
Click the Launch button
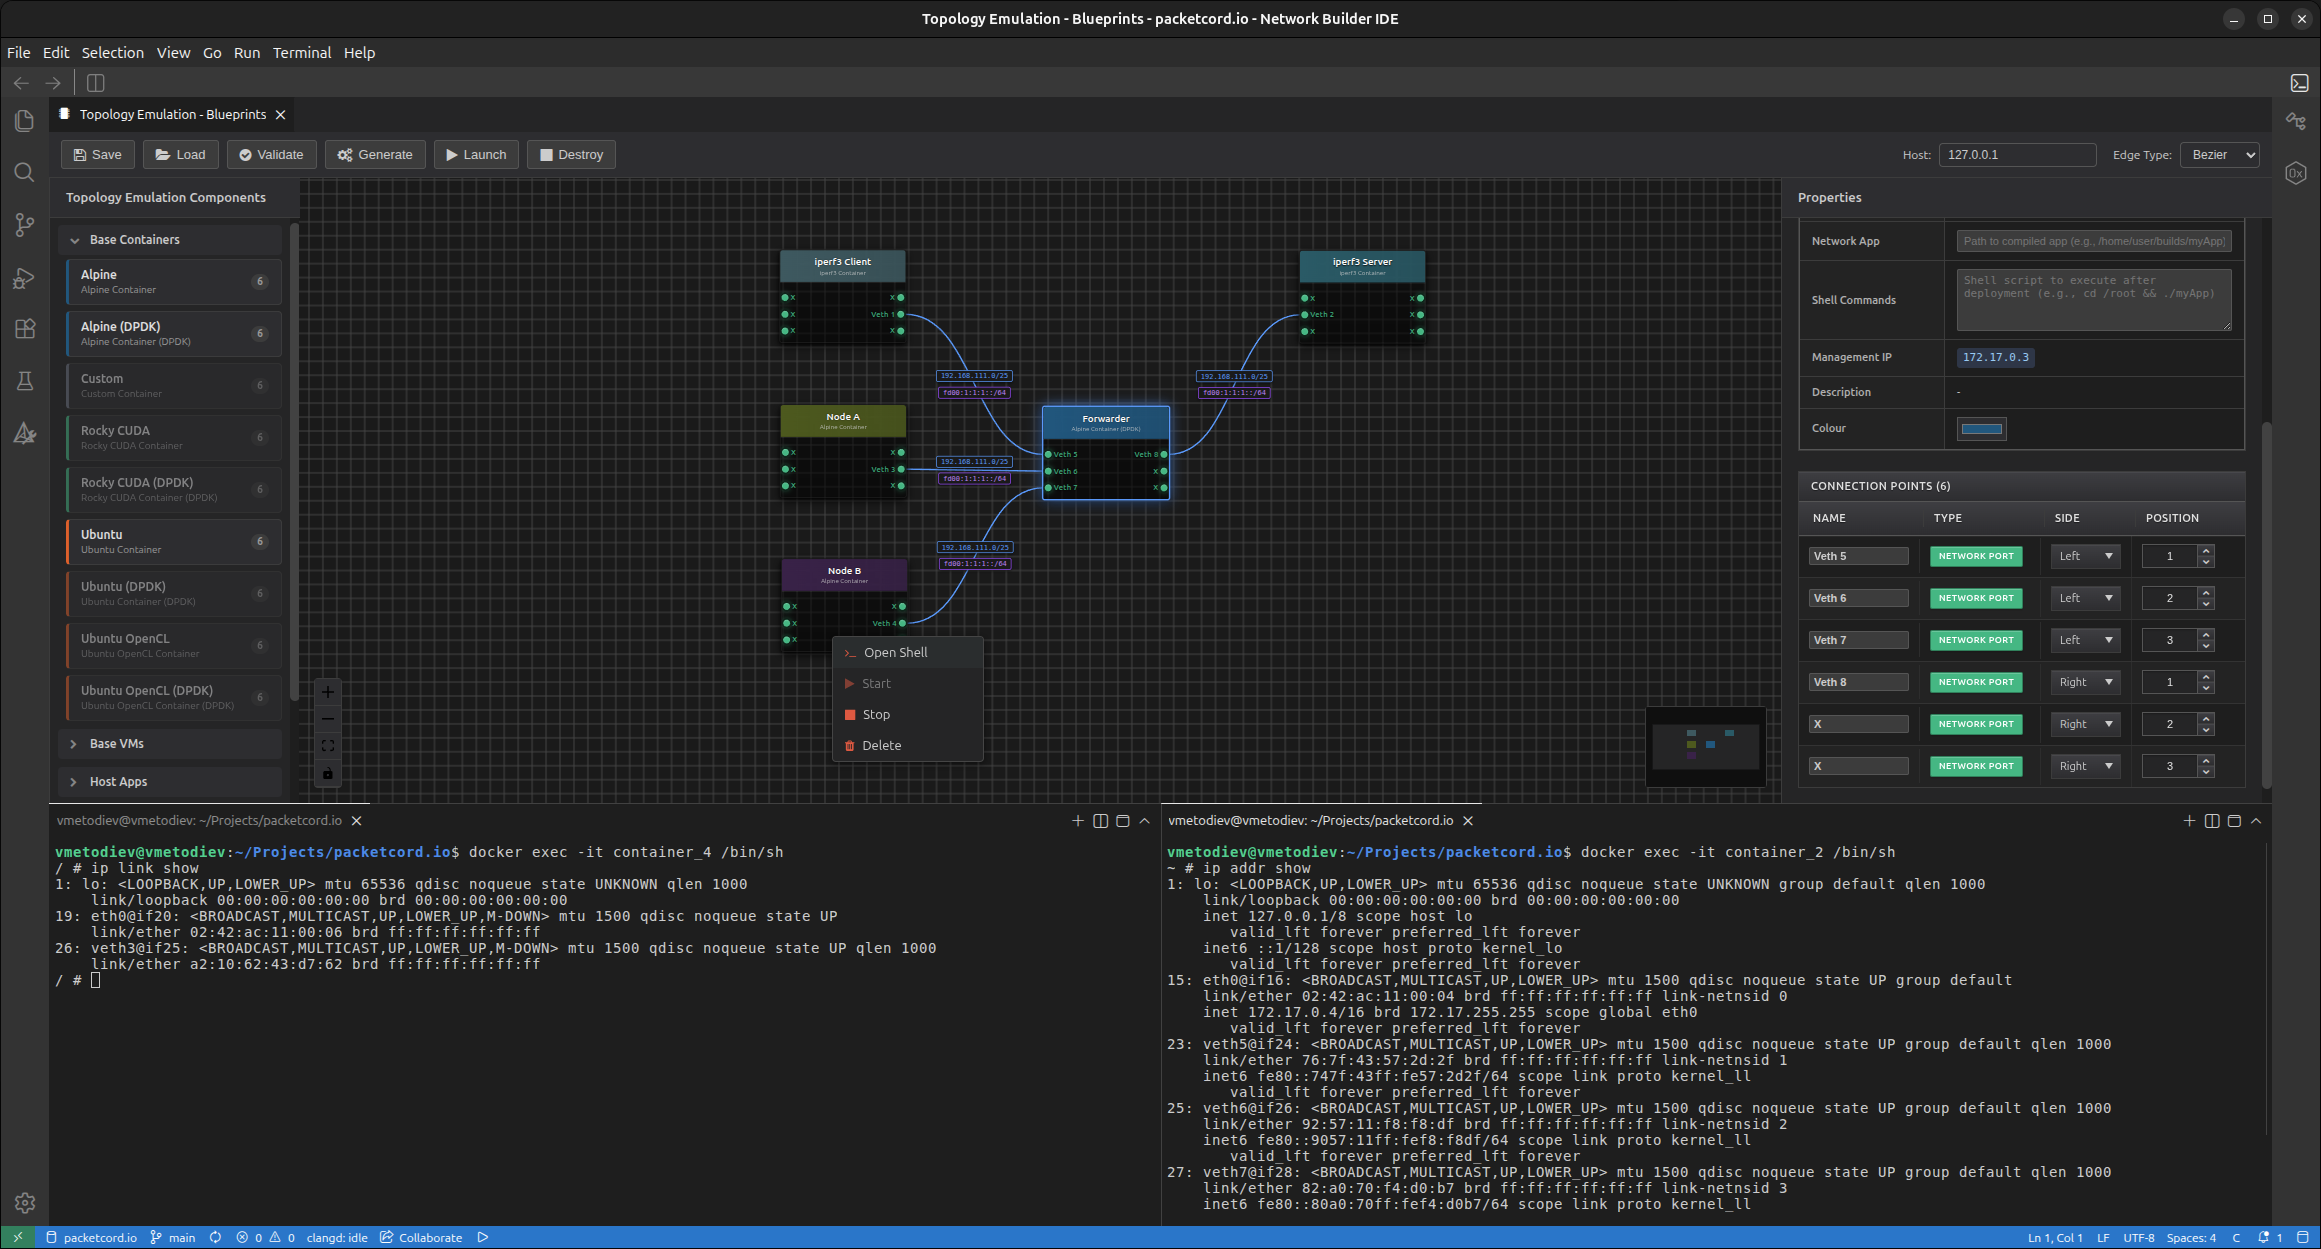(477, 155)
